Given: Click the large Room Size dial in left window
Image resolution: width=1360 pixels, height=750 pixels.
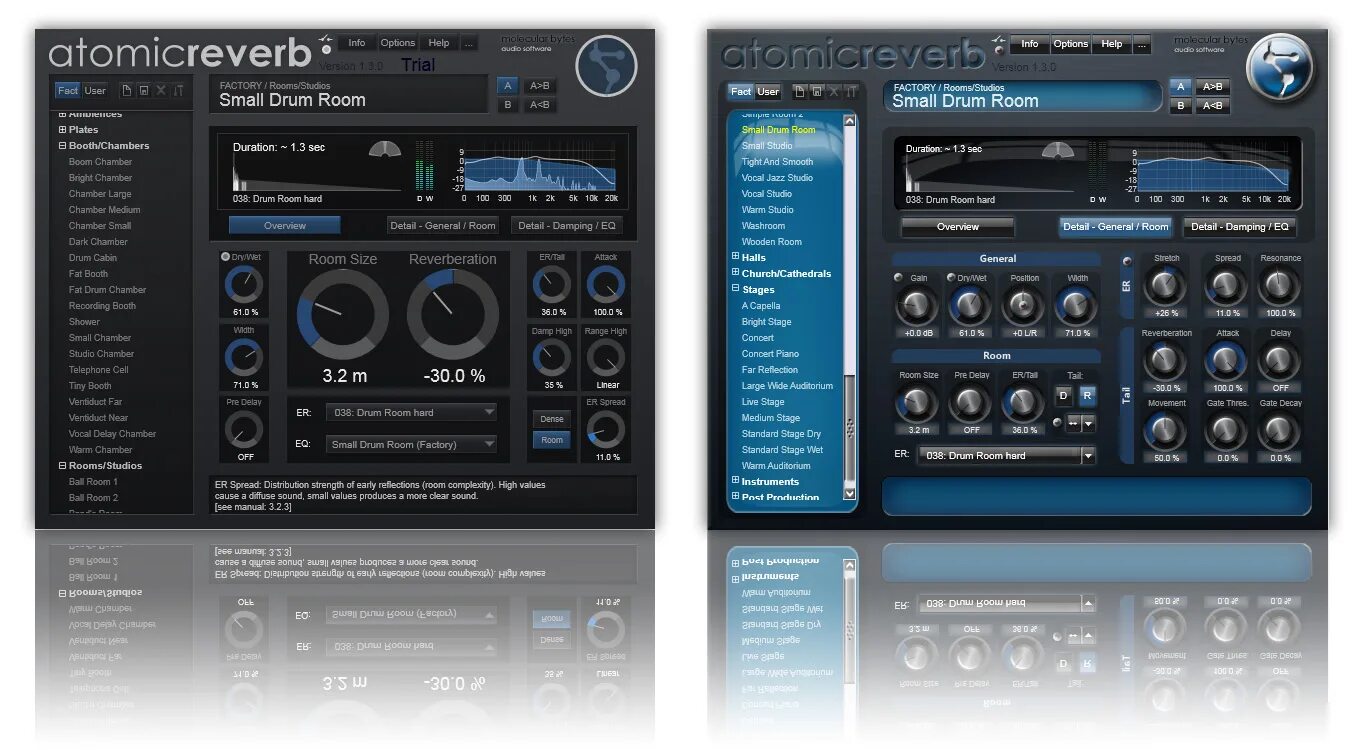Looking at the screenshot, I should coord(342,315).
